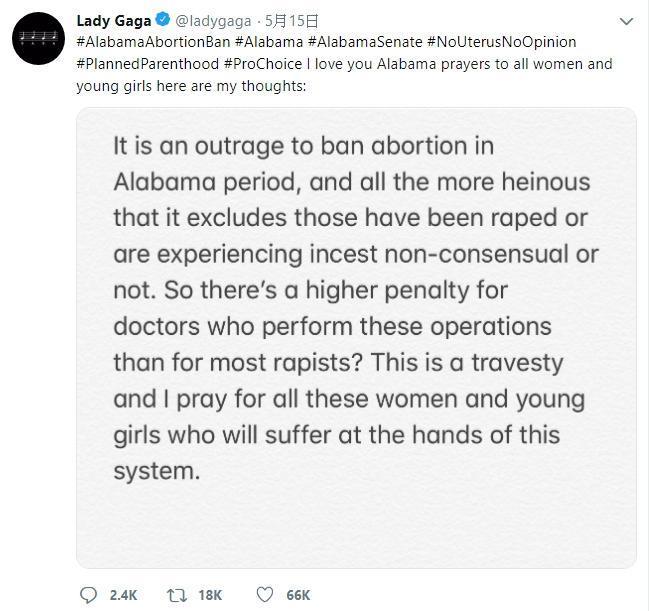This screenshot has width=649, height=611.
Task: Click the blue verified badge
Action: pyautogui.click(x=161, y=21)
